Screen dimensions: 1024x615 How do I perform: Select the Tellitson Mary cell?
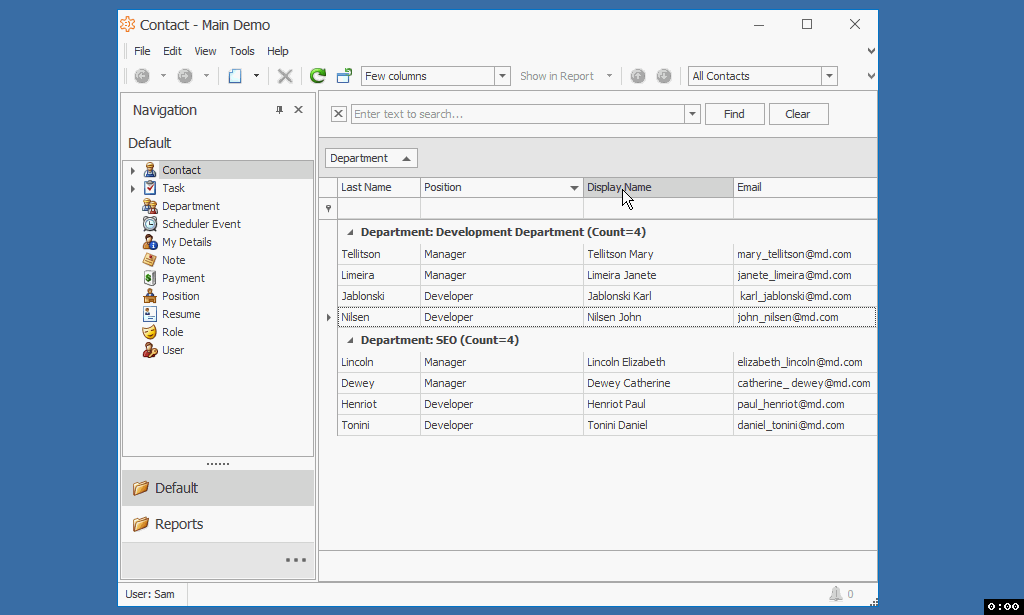click(658, 254)
